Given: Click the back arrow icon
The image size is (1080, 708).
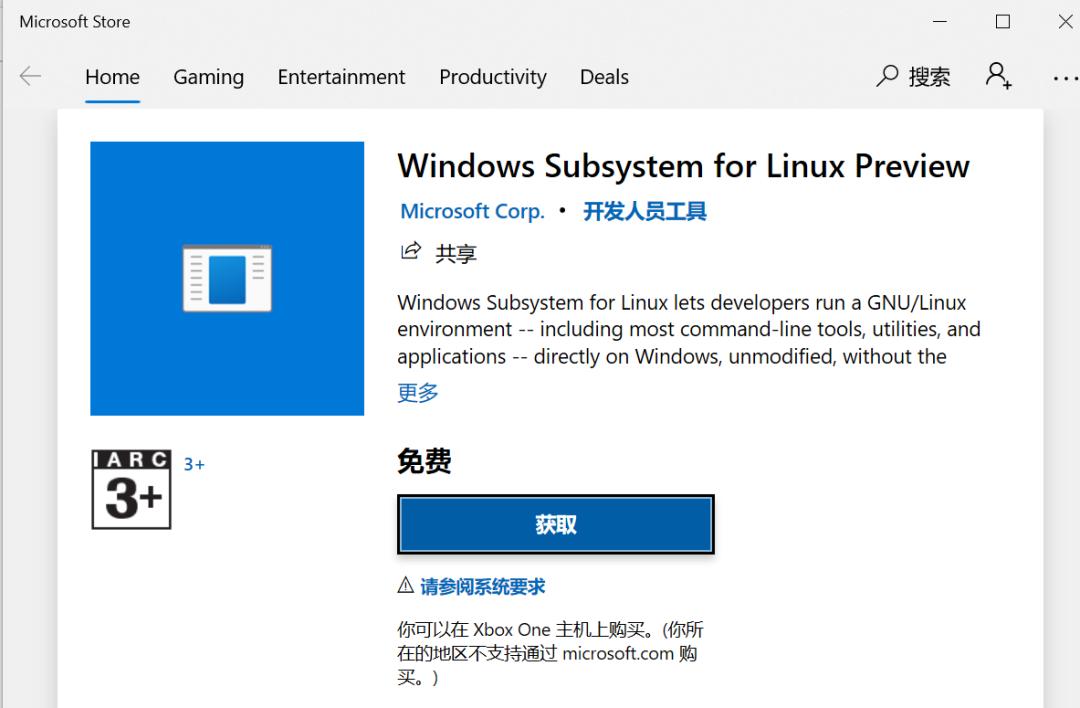Looking at the screenshot, I should (x=30, y=76).
